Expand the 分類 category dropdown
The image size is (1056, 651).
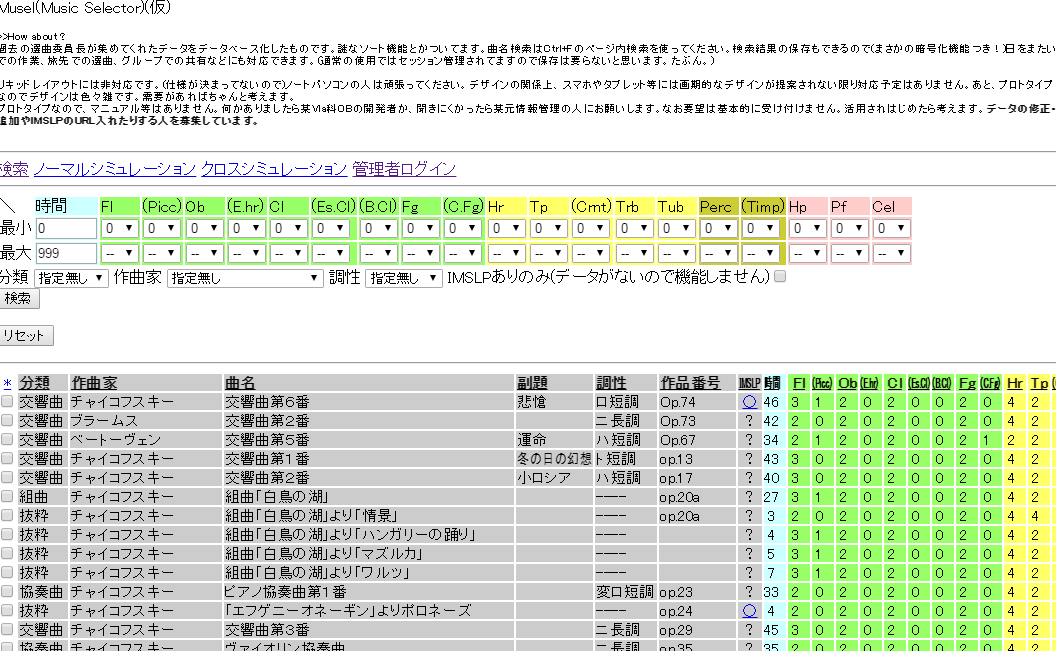coord(71,278)
